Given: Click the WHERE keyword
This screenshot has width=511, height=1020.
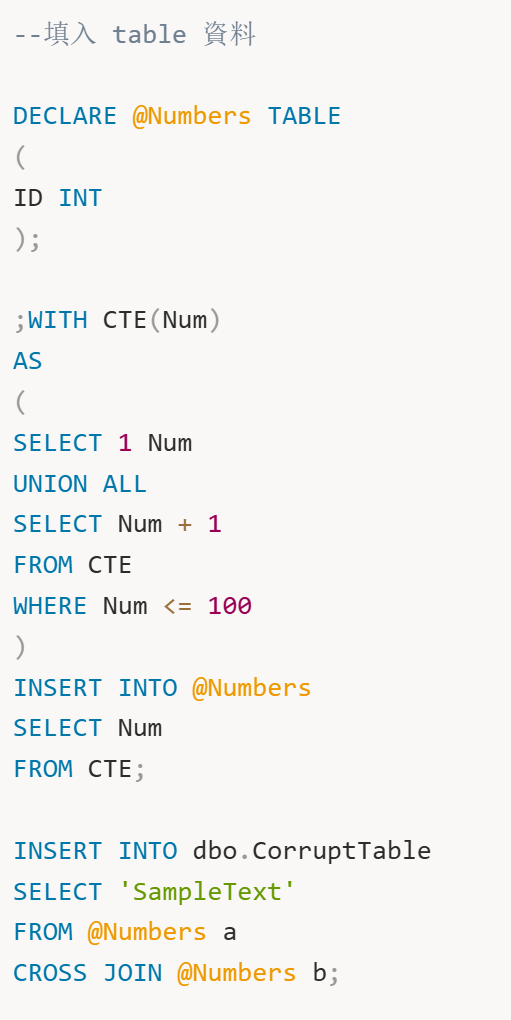Looking at the screenshot, I should click(x=50, y=606).
